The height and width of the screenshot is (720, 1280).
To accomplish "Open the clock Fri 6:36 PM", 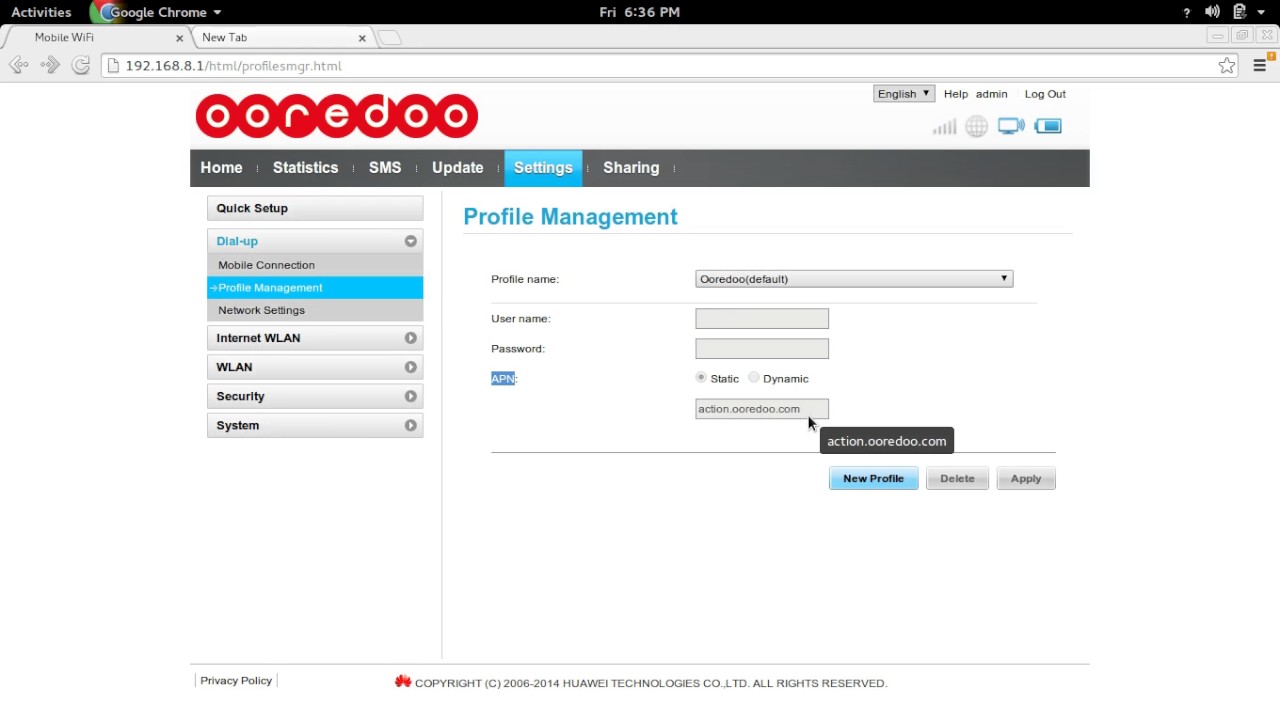I will click(640, 12).
